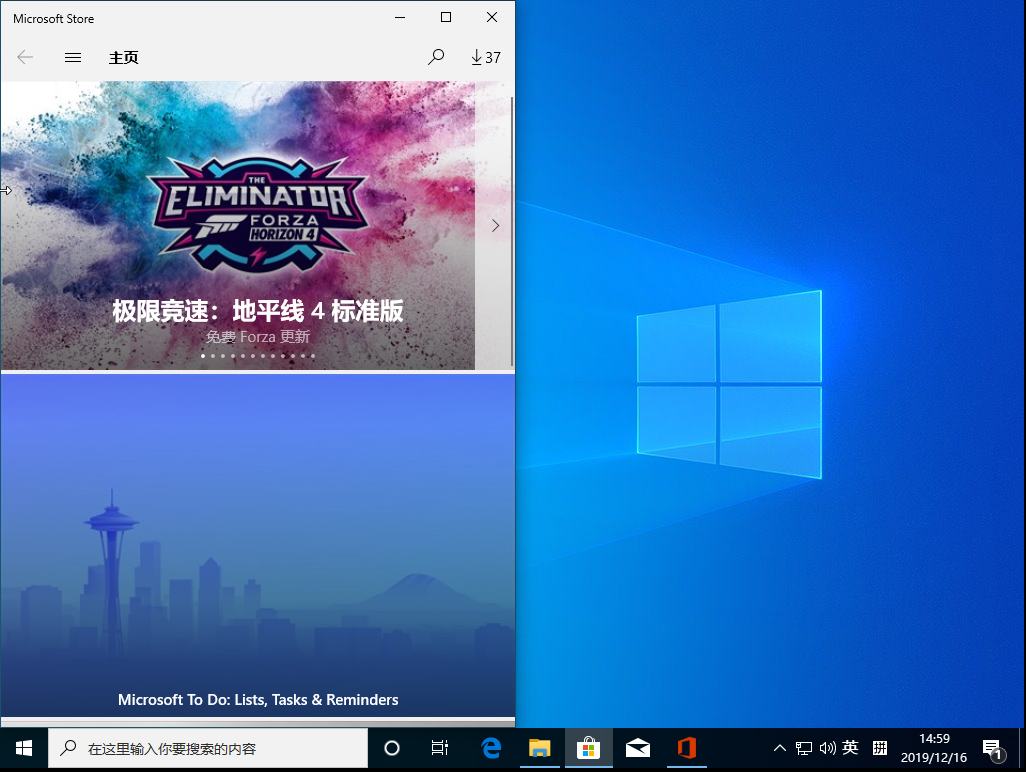The image size is (1026, 772).
Task: View the 37 pending downloads
Action: tap(484, 57)
